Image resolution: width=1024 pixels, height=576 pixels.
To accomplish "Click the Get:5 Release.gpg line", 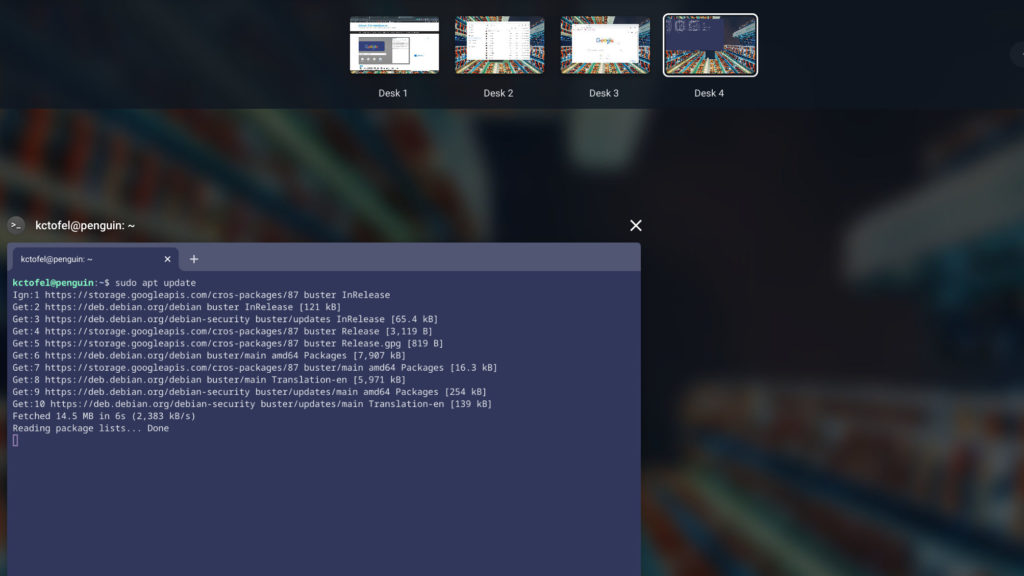I will click(227, 344).
